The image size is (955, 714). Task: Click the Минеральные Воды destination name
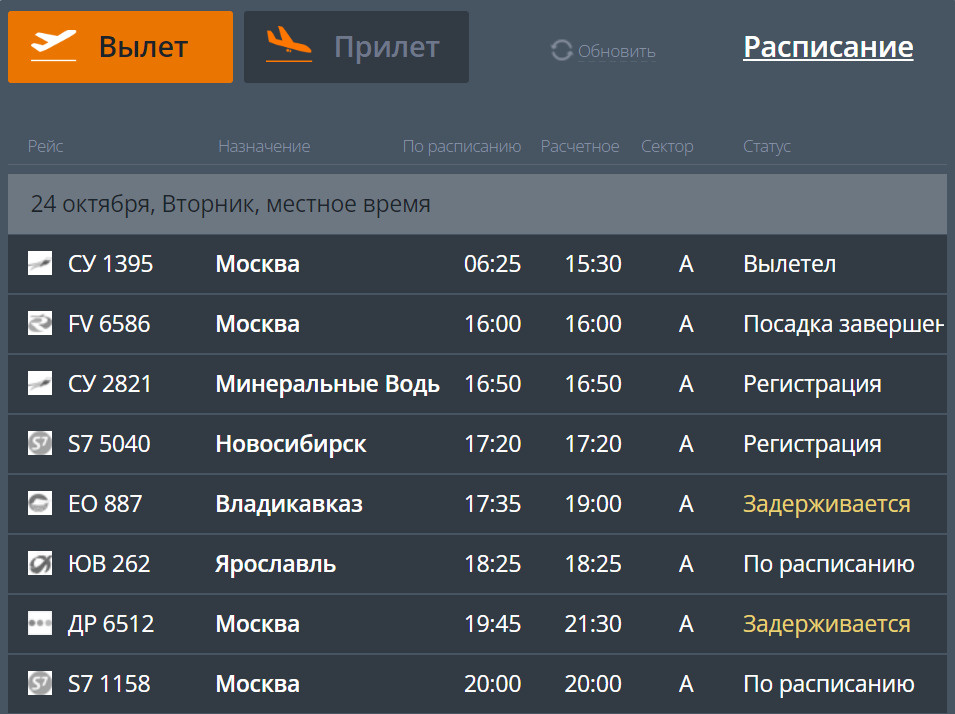(x=328, y=384)
